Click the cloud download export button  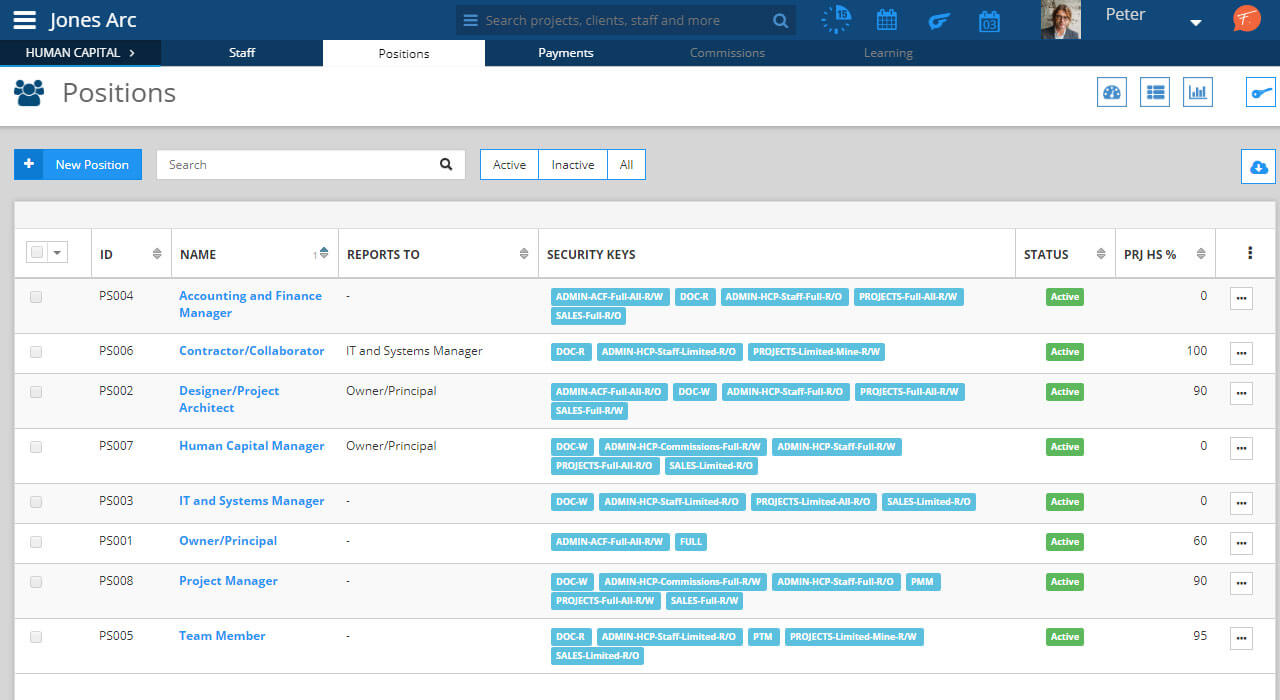[x=1258, y=167]
